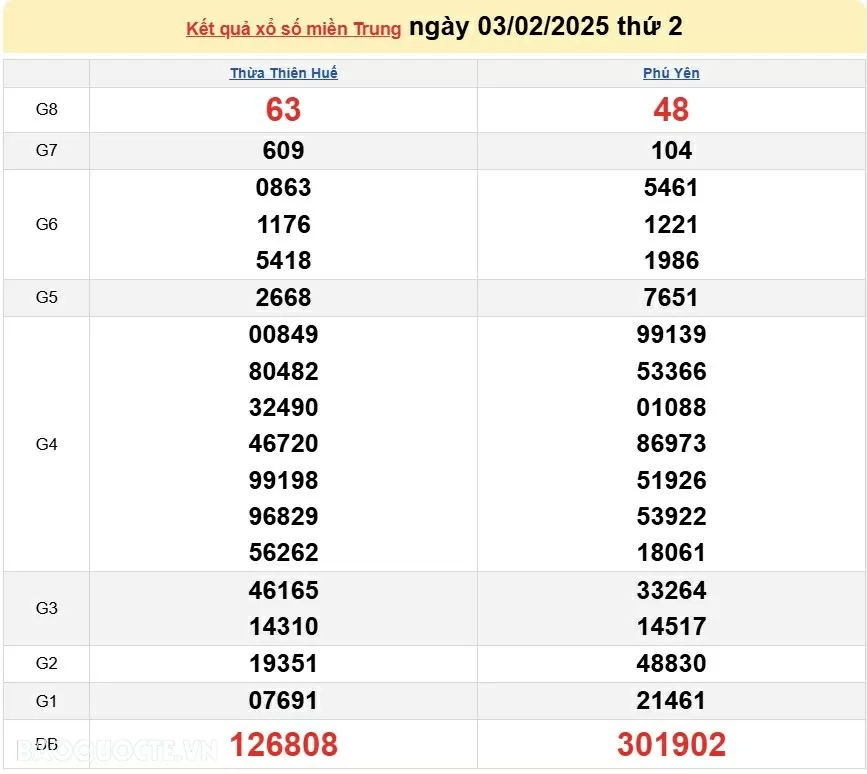The height and width of the screenshot is (774, 867).
Task: Click the G4 row label
Action: [x=46, y=443]
